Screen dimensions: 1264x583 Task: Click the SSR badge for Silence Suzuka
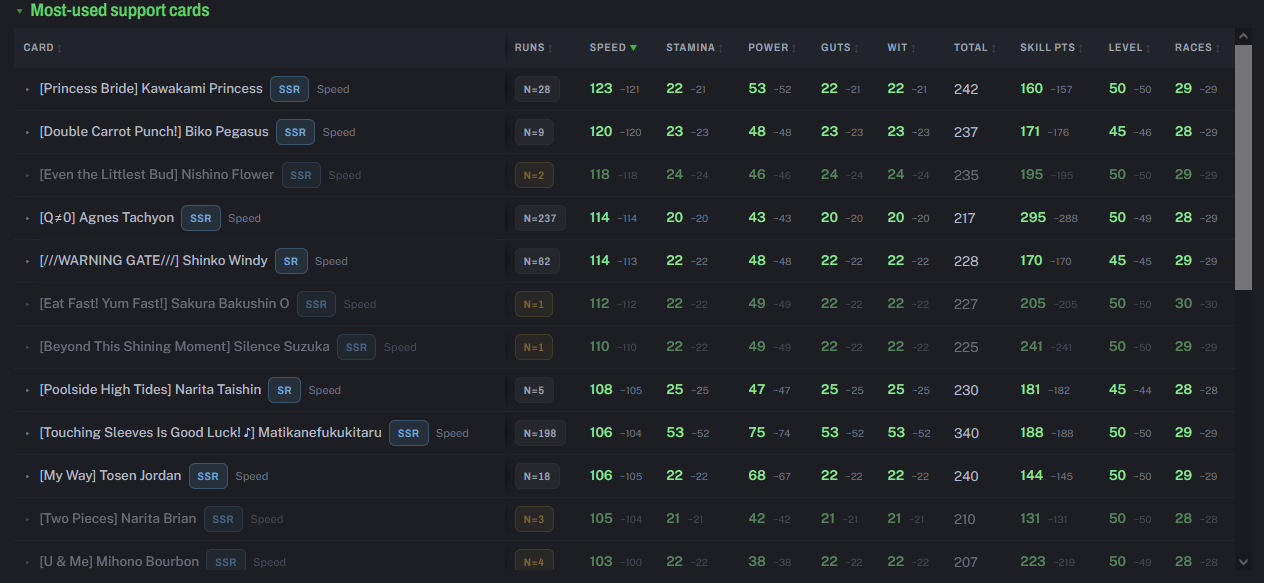pos(357,347)
